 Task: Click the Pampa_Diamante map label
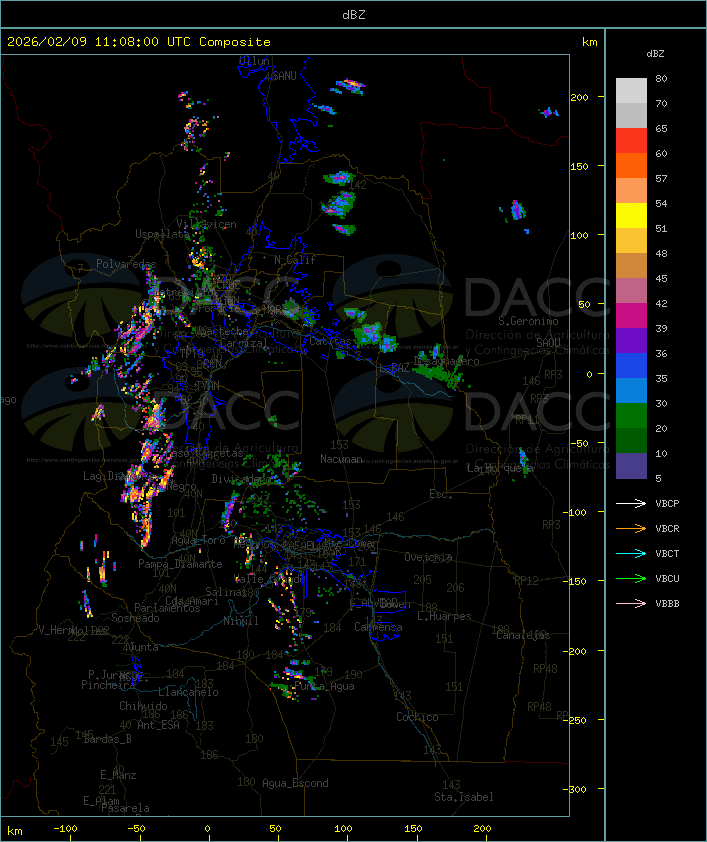pos(180,564)
